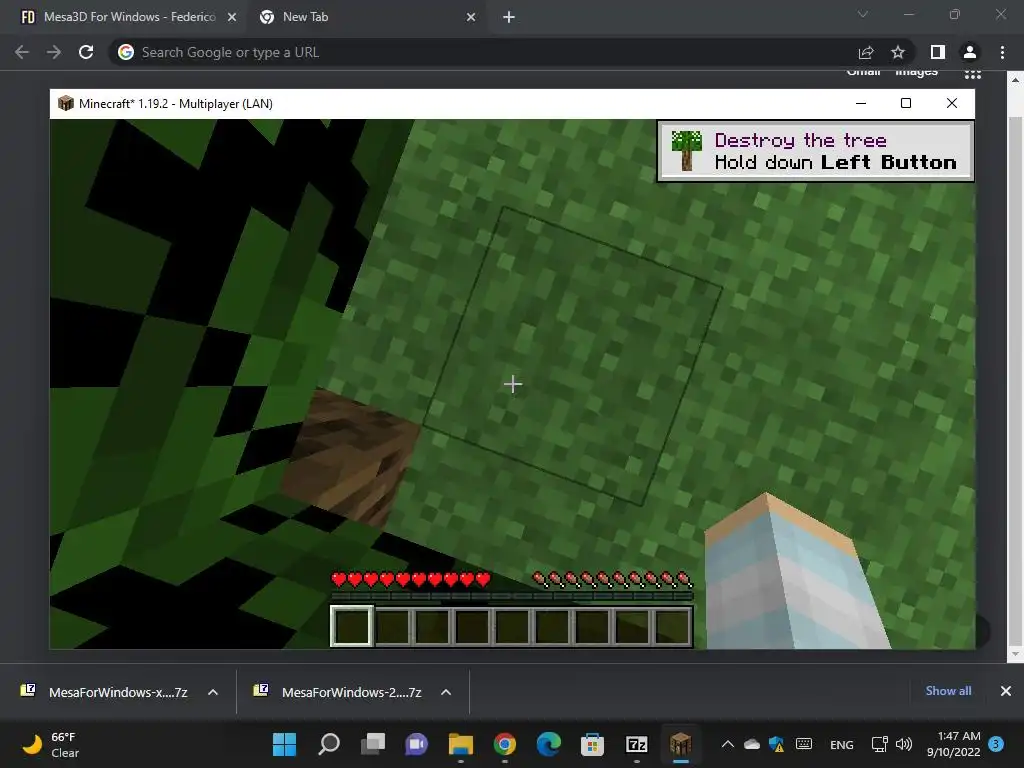This screenshot has width=1024, height=768.
Task: Open the MesaForWindows-2....7z downloaded file
Action: pyautogui.click(x=338, y=692)
